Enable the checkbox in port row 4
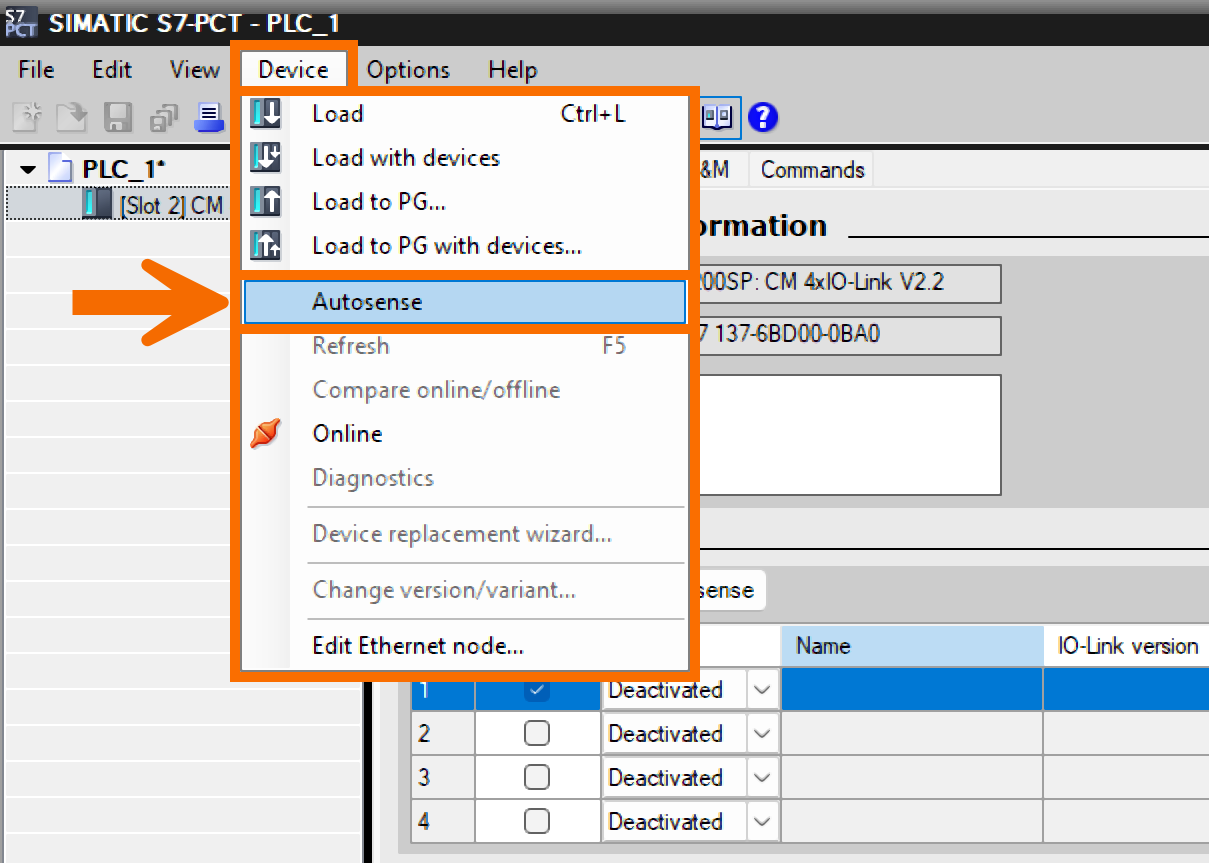The image size is (1209, 863). 537,822
